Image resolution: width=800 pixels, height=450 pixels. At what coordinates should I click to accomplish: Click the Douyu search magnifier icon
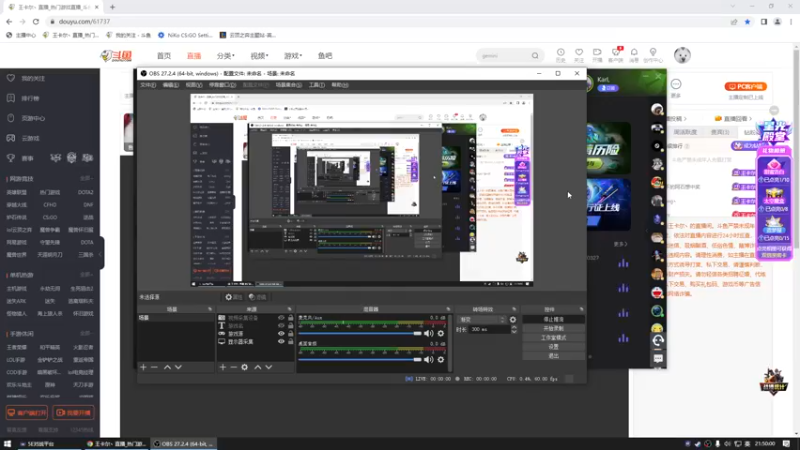(x=535, y=56)
